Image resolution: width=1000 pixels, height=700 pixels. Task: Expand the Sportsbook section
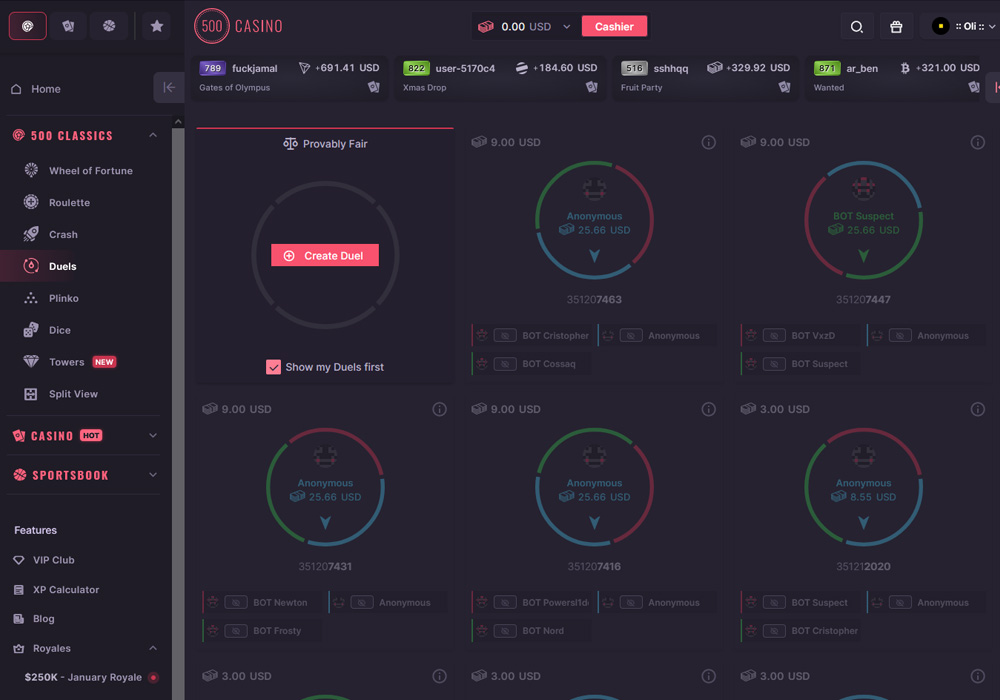[x=153, y=475]
